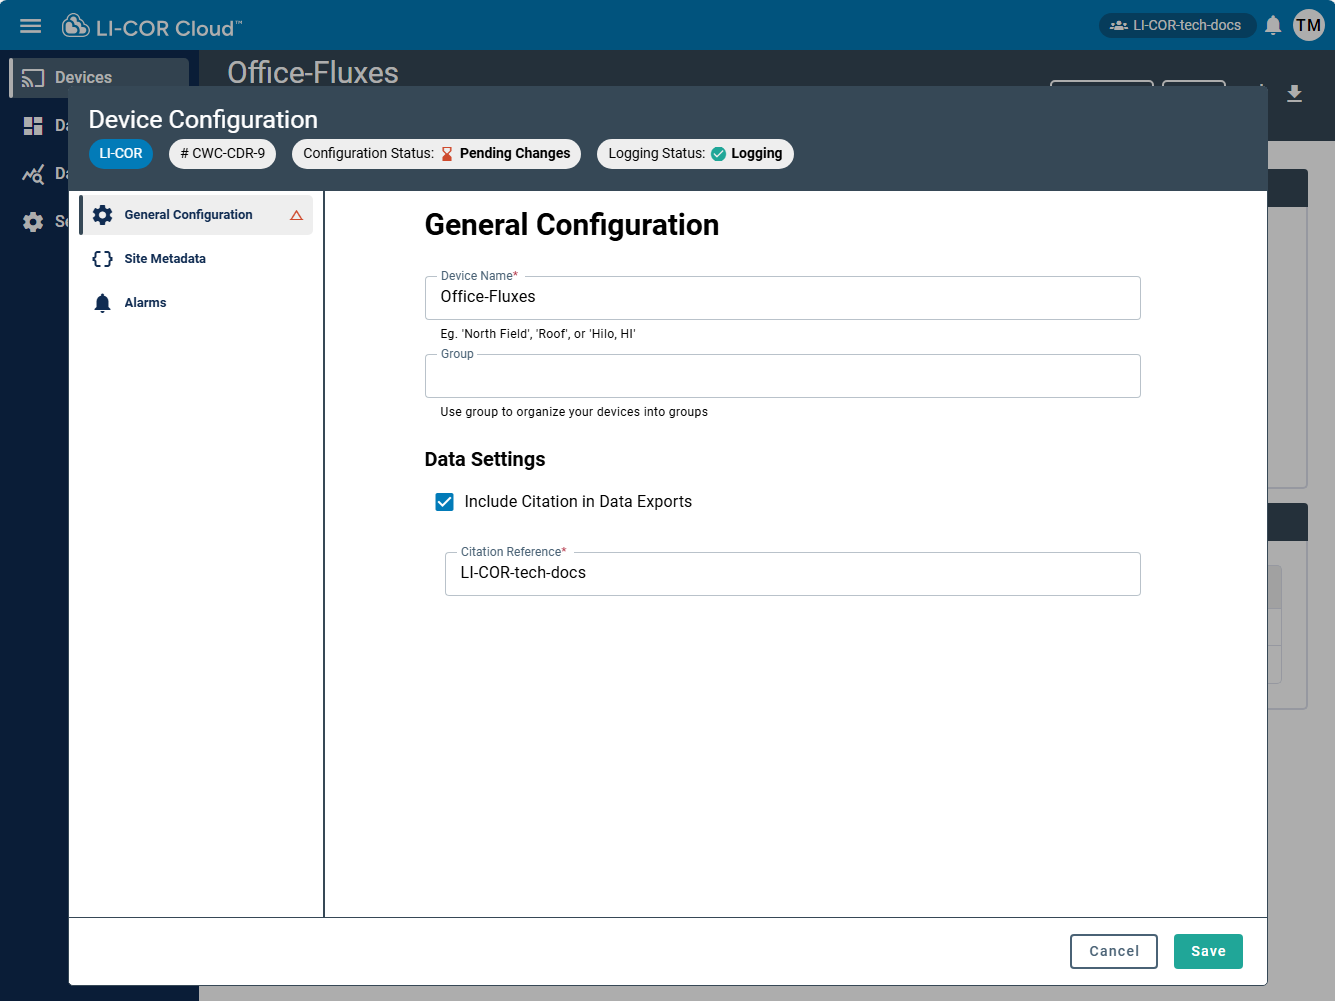This screenshot has width=1335, height=1001.
Task: Focus the Citation Reference field
Action: 793,574
